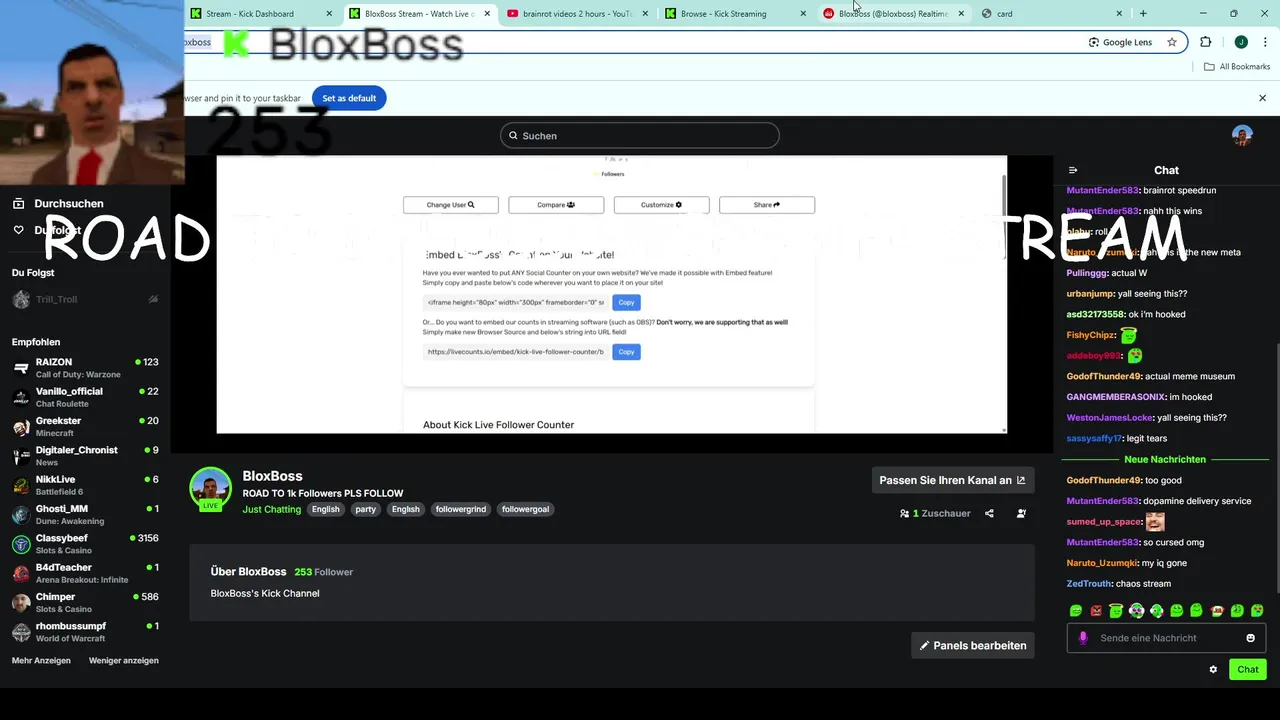The height and width of the screenshot is (720, 1280).
Task: Open Ghosti_MM channel avatar
Action: [21, 515]
